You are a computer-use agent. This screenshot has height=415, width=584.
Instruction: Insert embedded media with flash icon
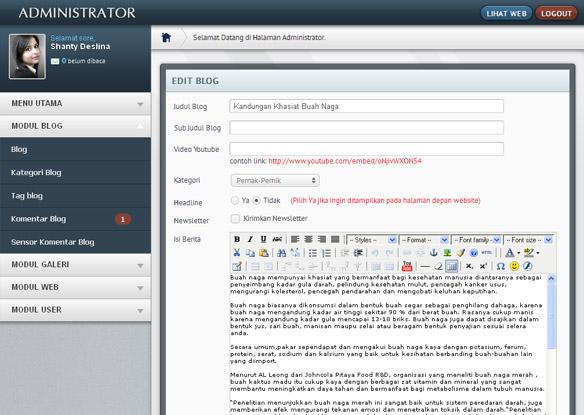coord(527,266)
